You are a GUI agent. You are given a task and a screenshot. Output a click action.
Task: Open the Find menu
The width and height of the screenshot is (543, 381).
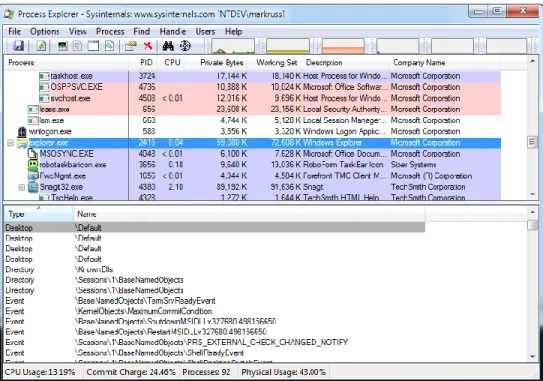pos(142,32)
